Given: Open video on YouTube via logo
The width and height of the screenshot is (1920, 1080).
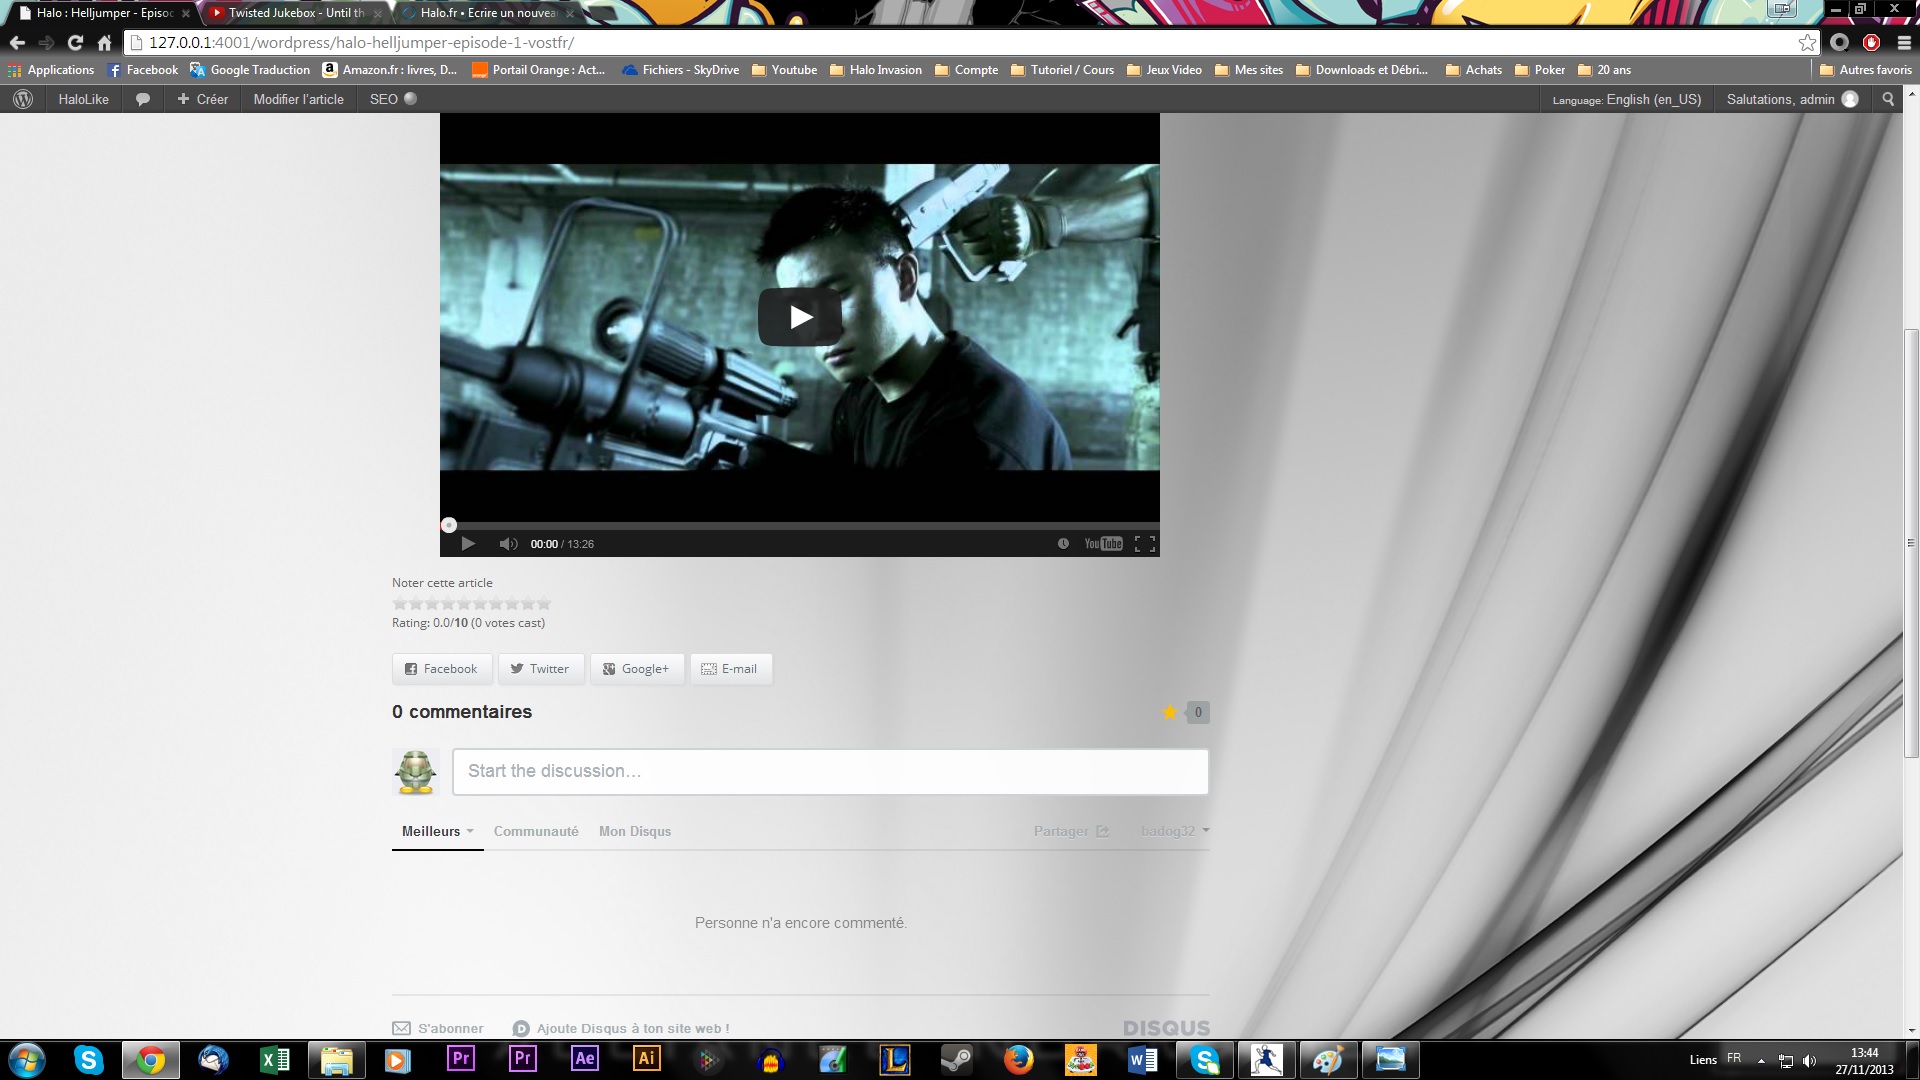Looking at the screenshot, I should (1104, 544).
